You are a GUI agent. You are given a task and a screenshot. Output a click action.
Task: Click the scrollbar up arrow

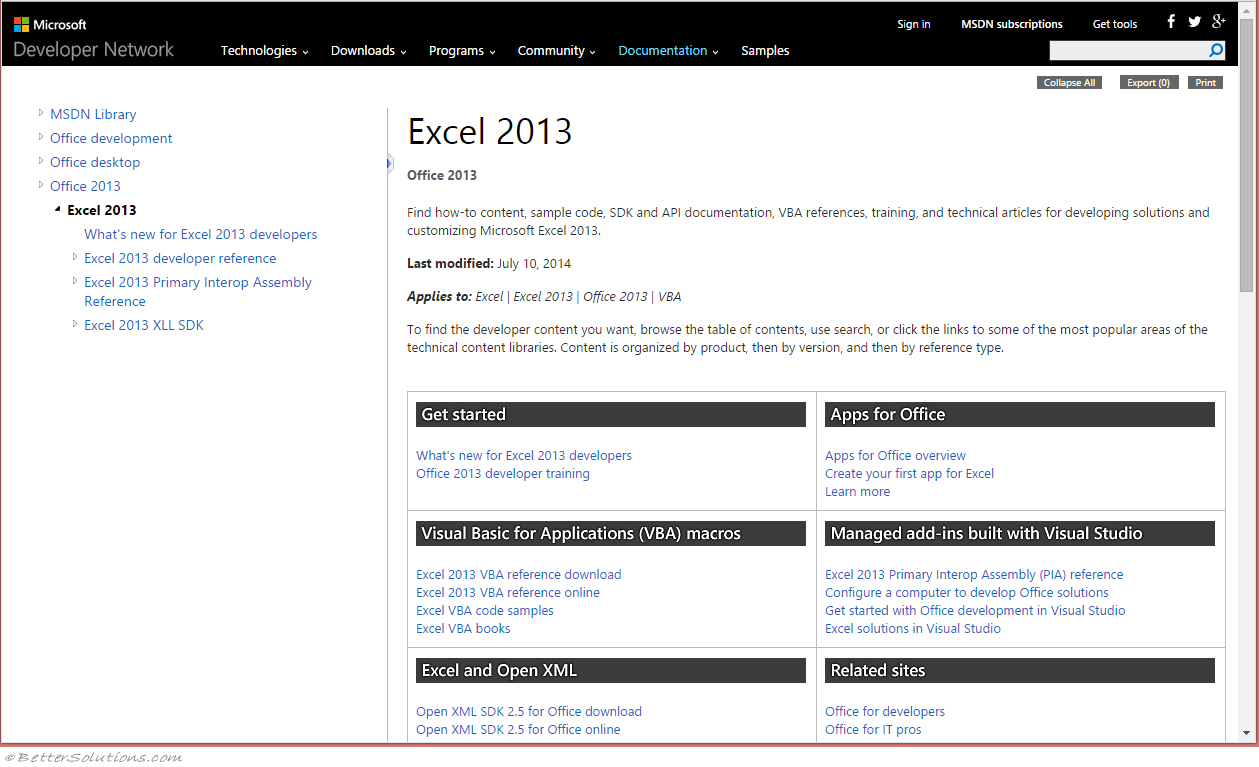coord(1247,11)
